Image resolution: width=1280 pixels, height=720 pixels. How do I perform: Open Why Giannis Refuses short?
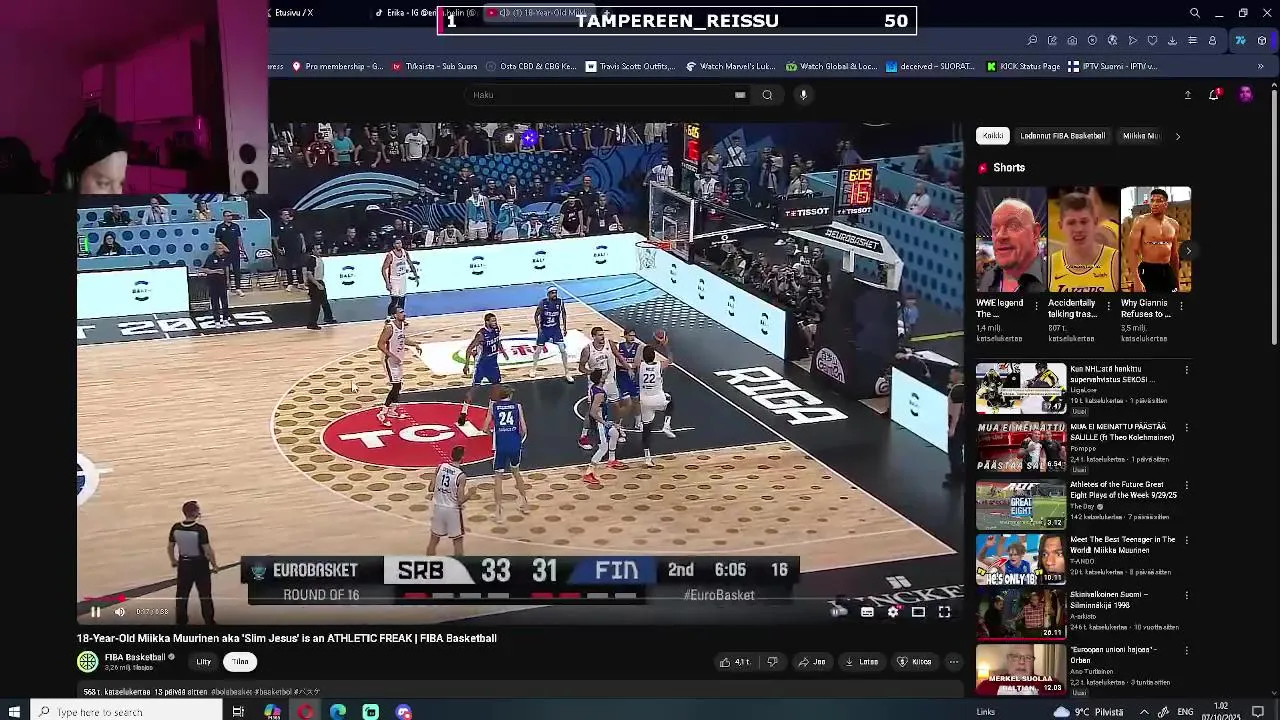(1156, 239)
